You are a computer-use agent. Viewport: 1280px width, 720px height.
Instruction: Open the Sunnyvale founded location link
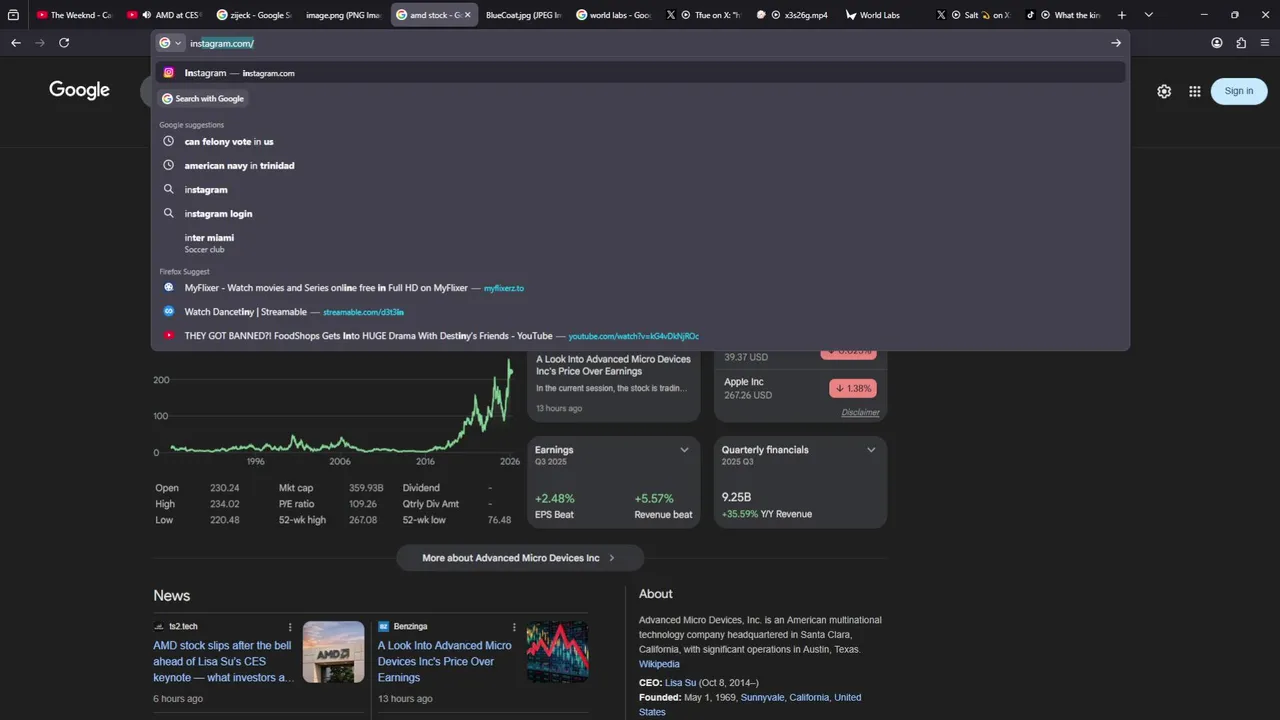[x=762, y=698]
